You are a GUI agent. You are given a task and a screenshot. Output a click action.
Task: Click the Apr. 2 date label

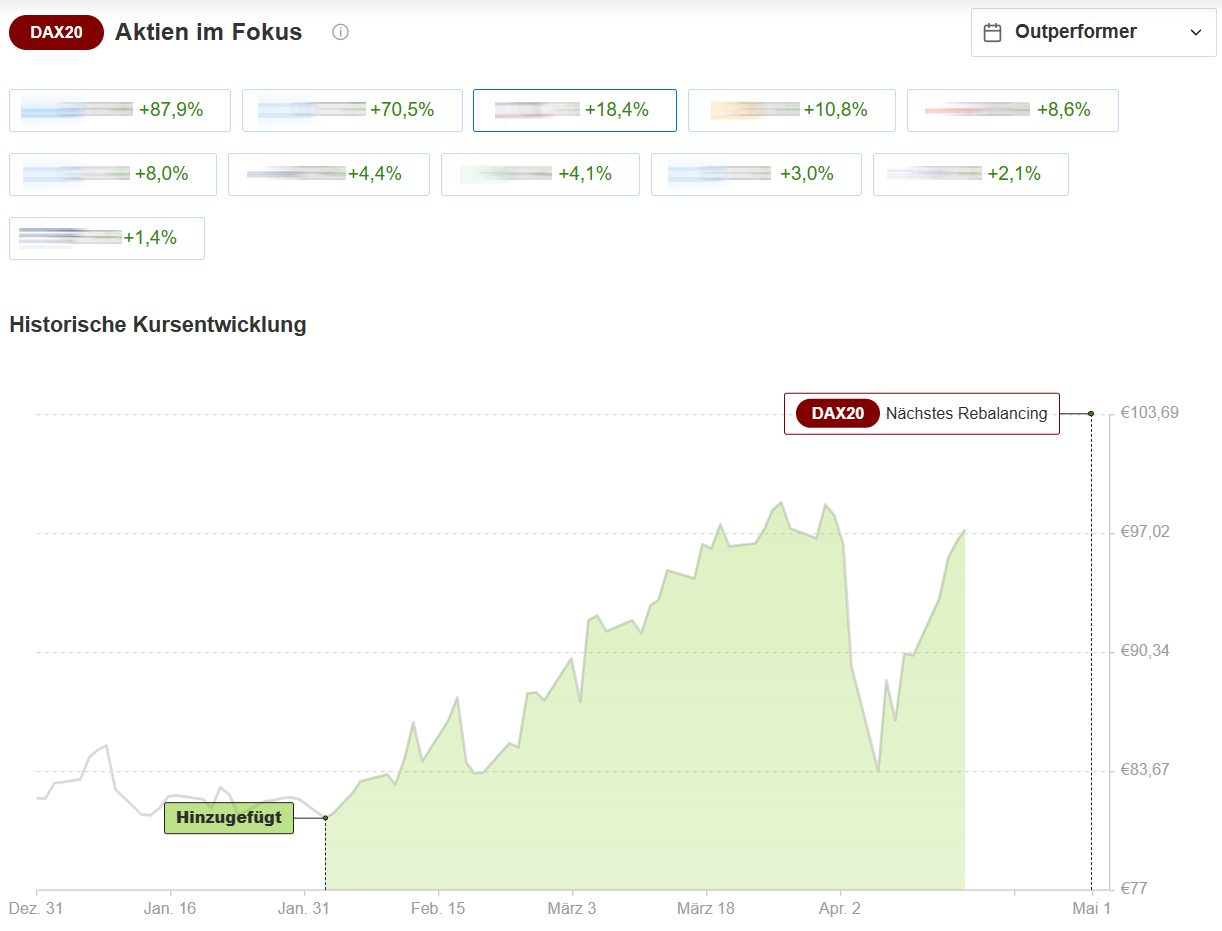(840, 909)
